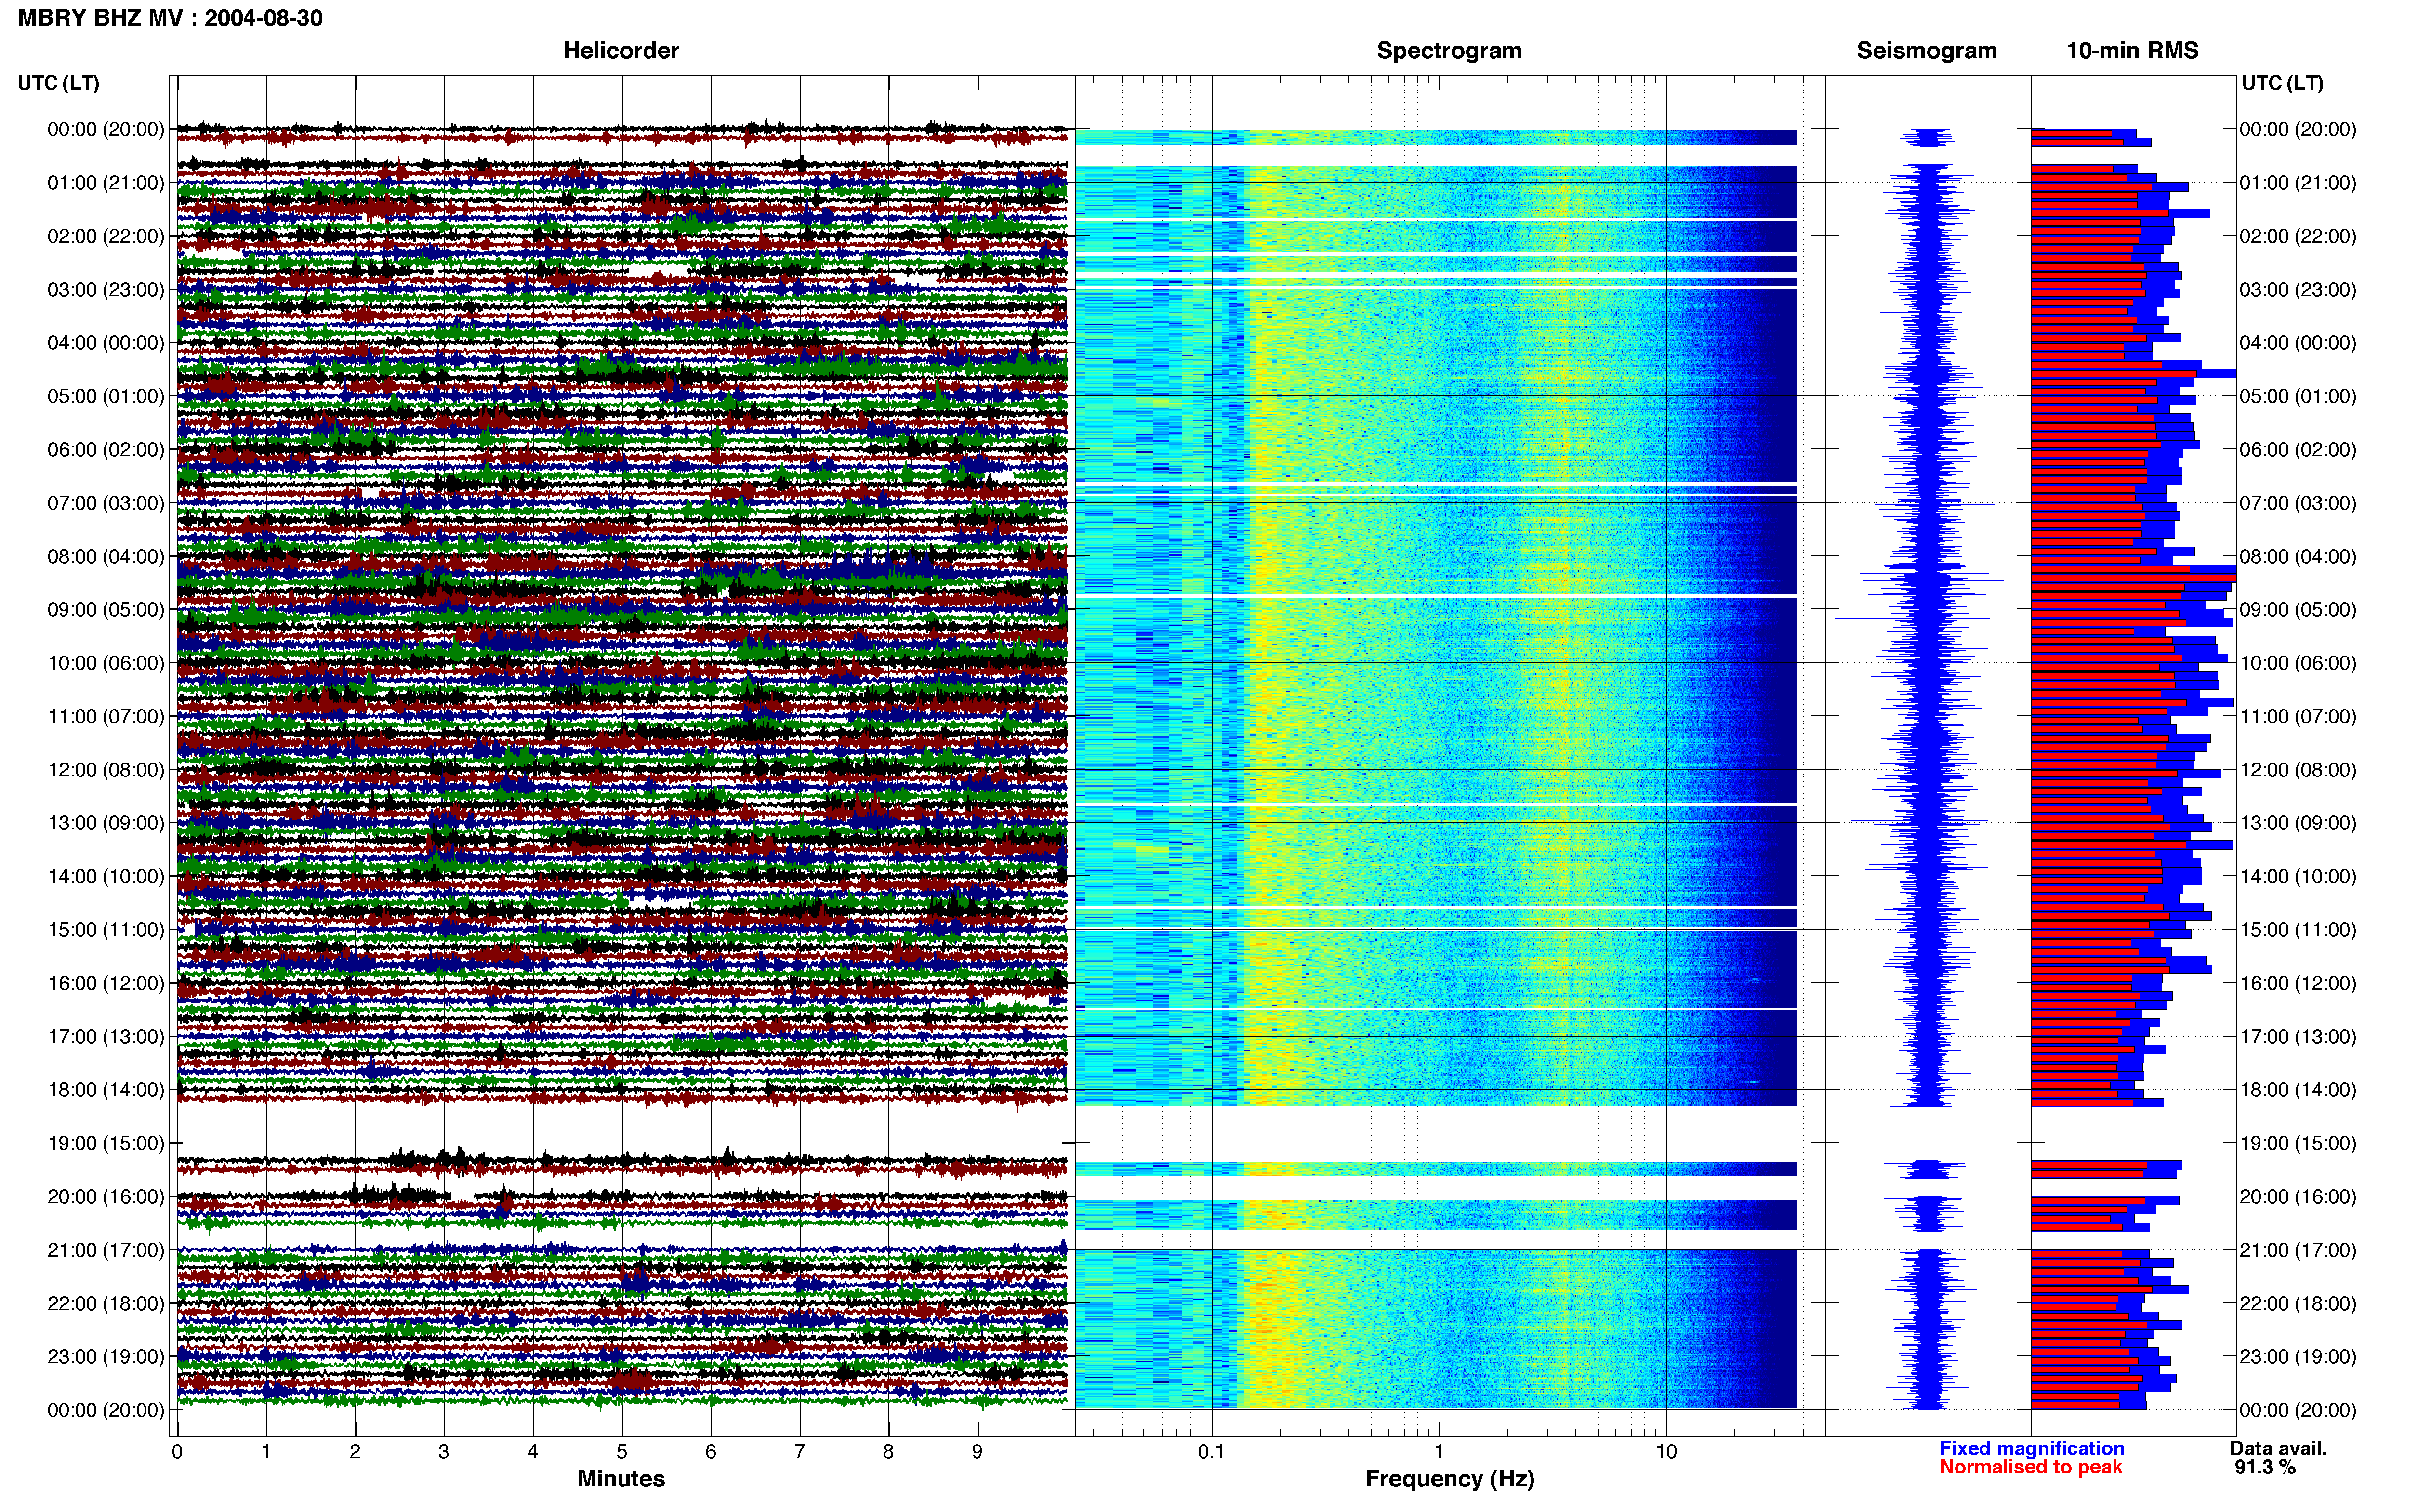
Task: Click the 'Frequency (Hz)' x-axis label
Action: 1449,1479
